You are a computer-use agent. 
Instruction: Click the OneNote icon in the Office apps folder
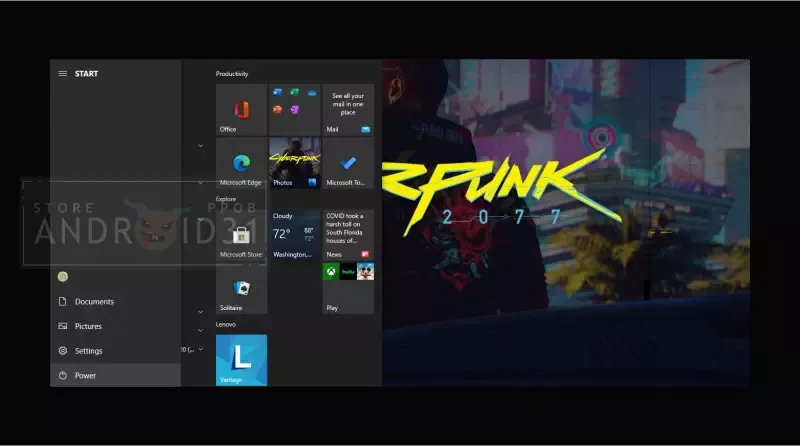[295, 109]
